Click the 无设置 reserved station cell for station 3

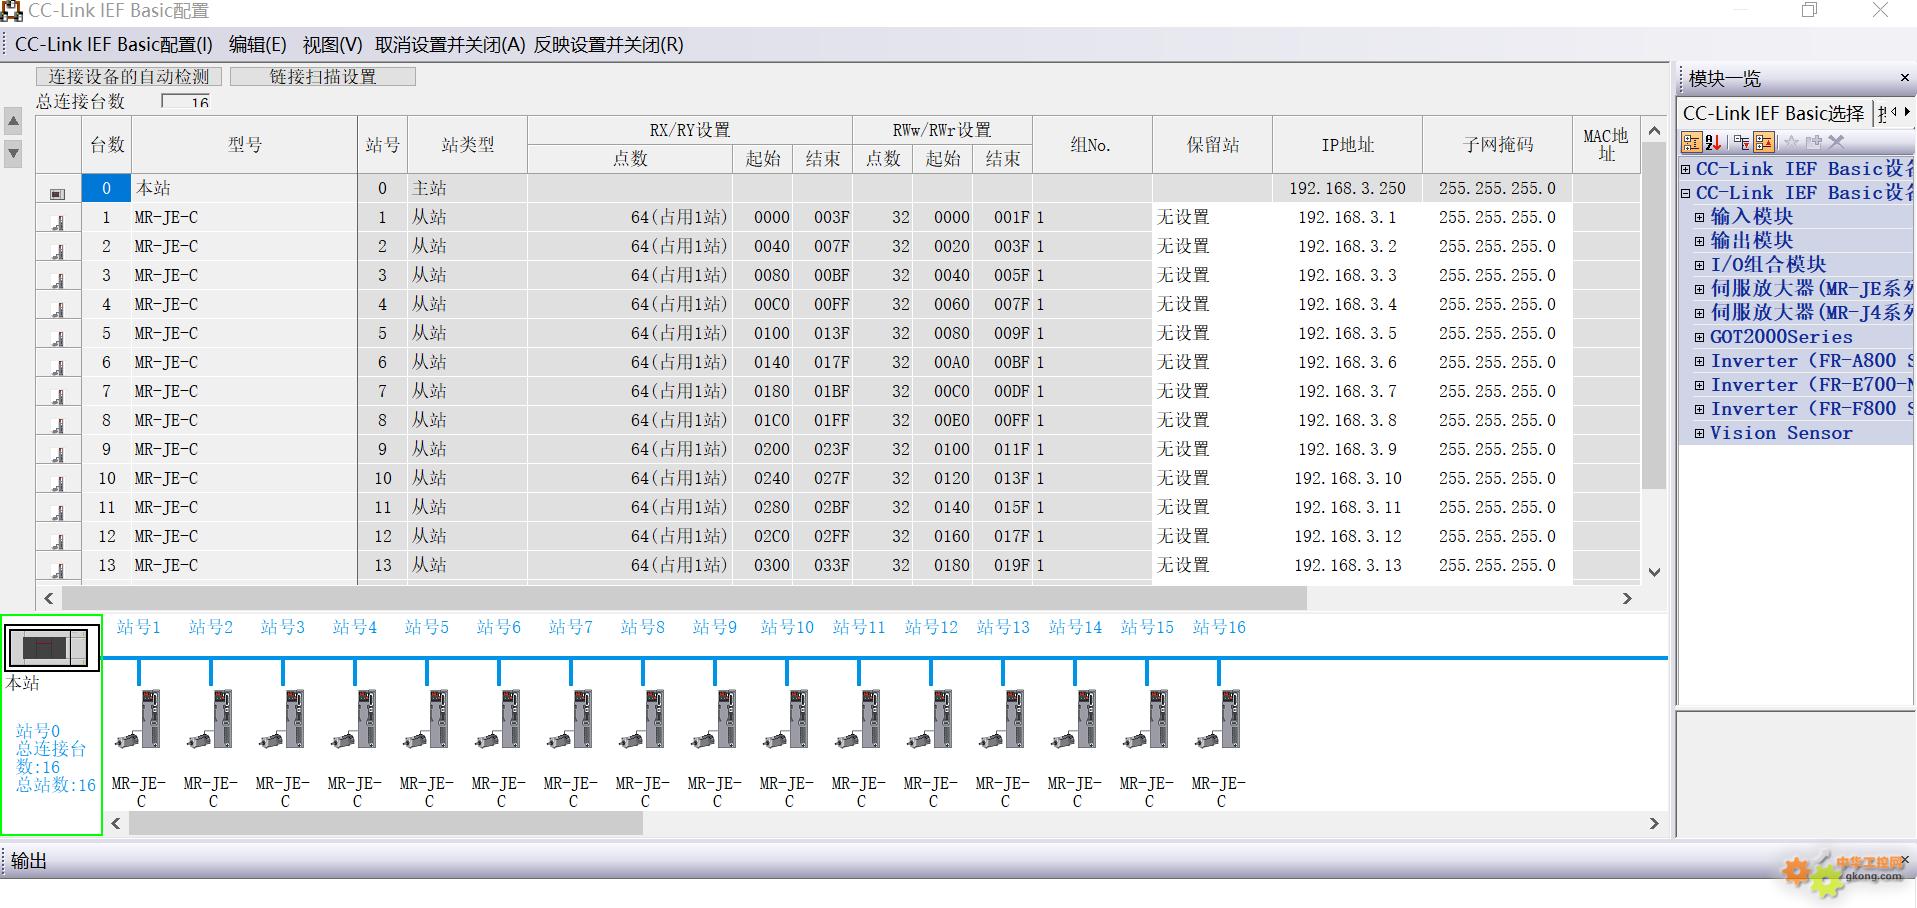(x=1212, y=275)
